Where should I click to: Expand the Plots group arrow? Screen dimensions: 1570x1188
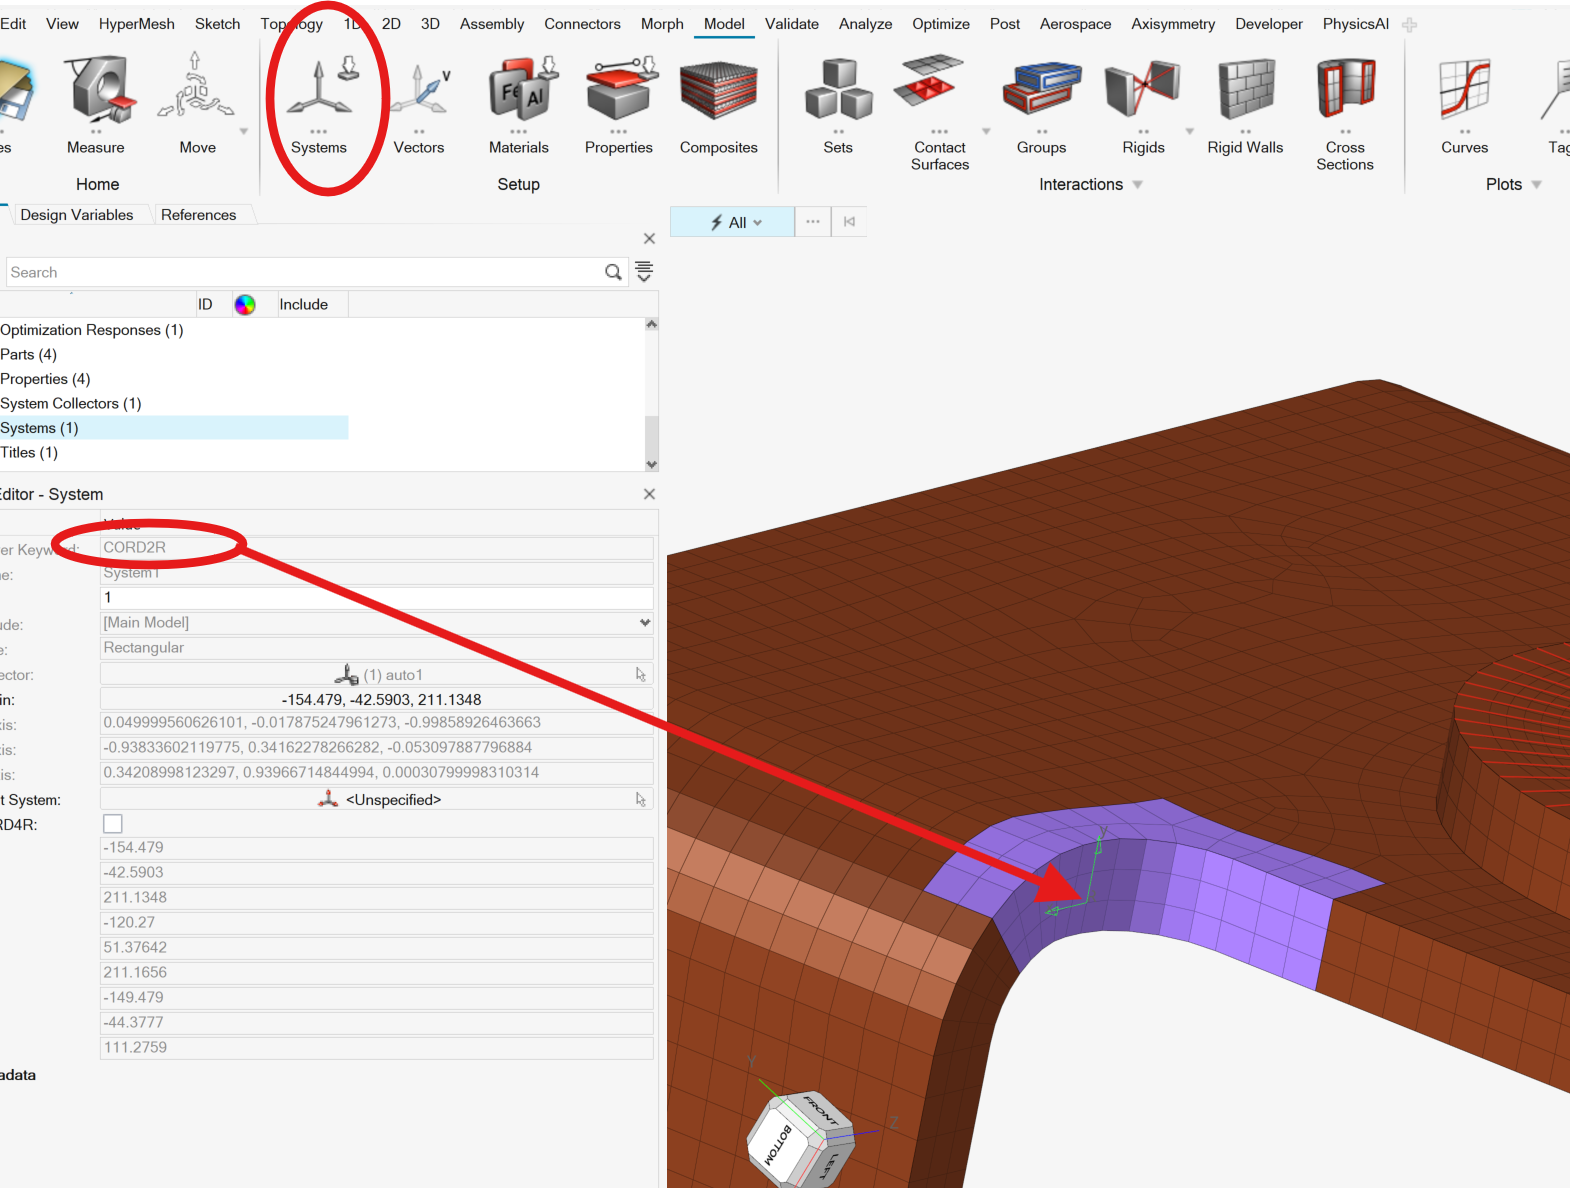point(1537,185)
